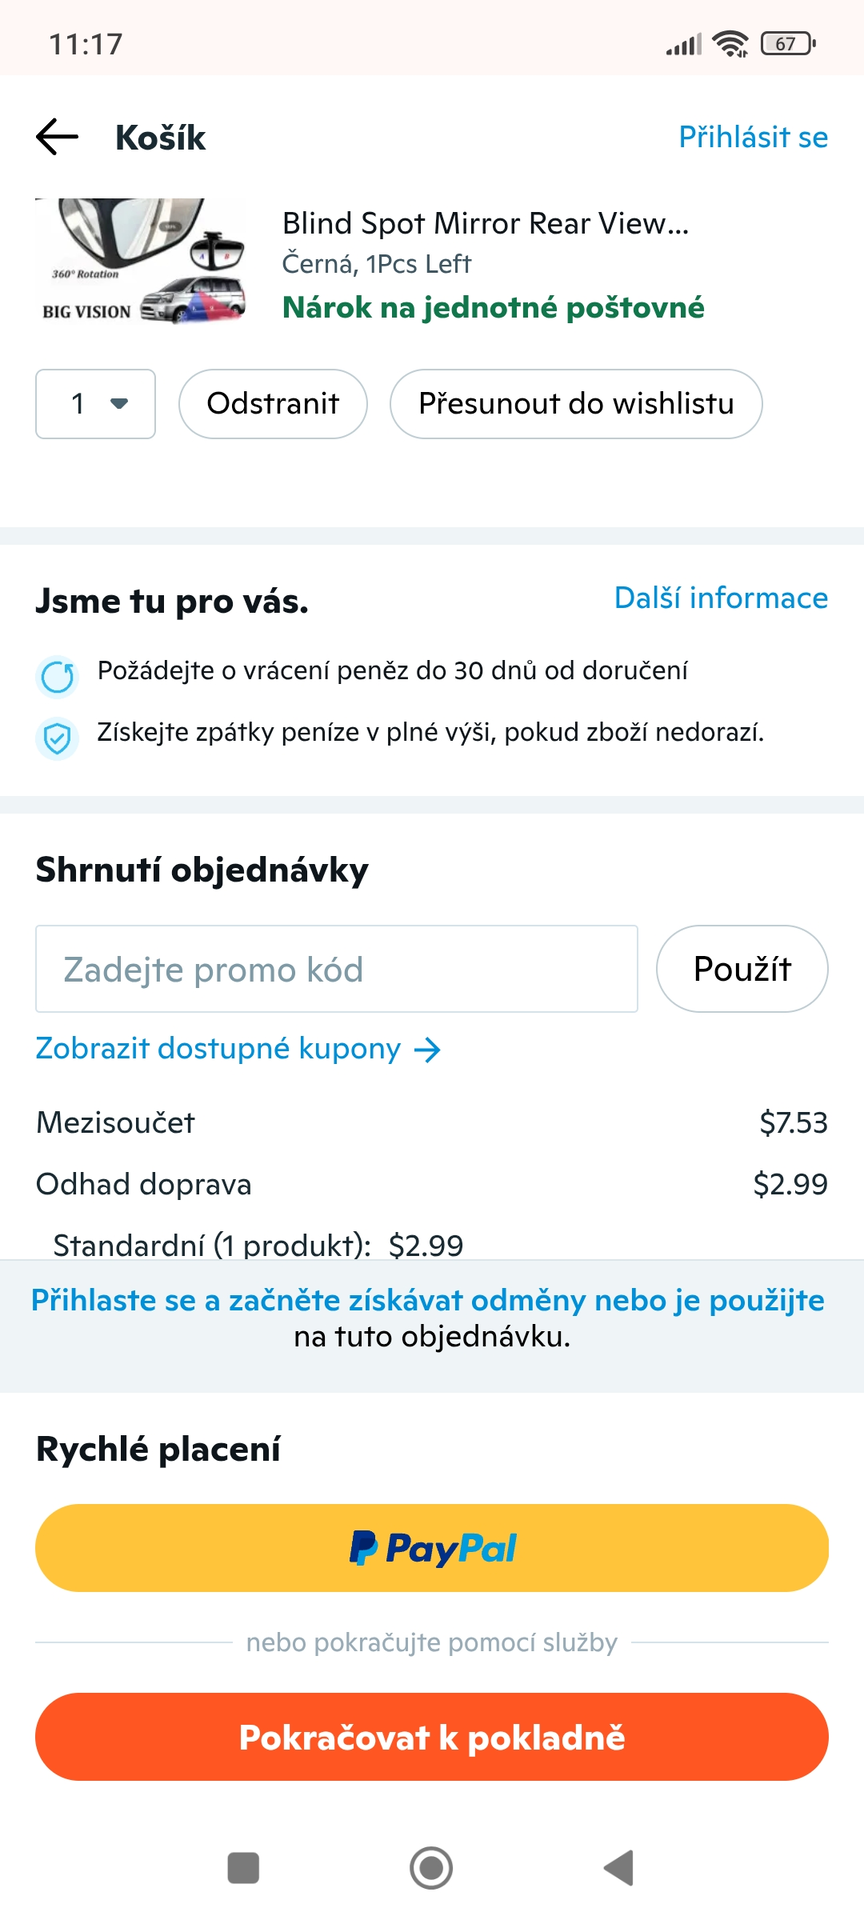This screenshot has height=1920, width=864.
Task: Open Další informace link
Action: [721, 598]
